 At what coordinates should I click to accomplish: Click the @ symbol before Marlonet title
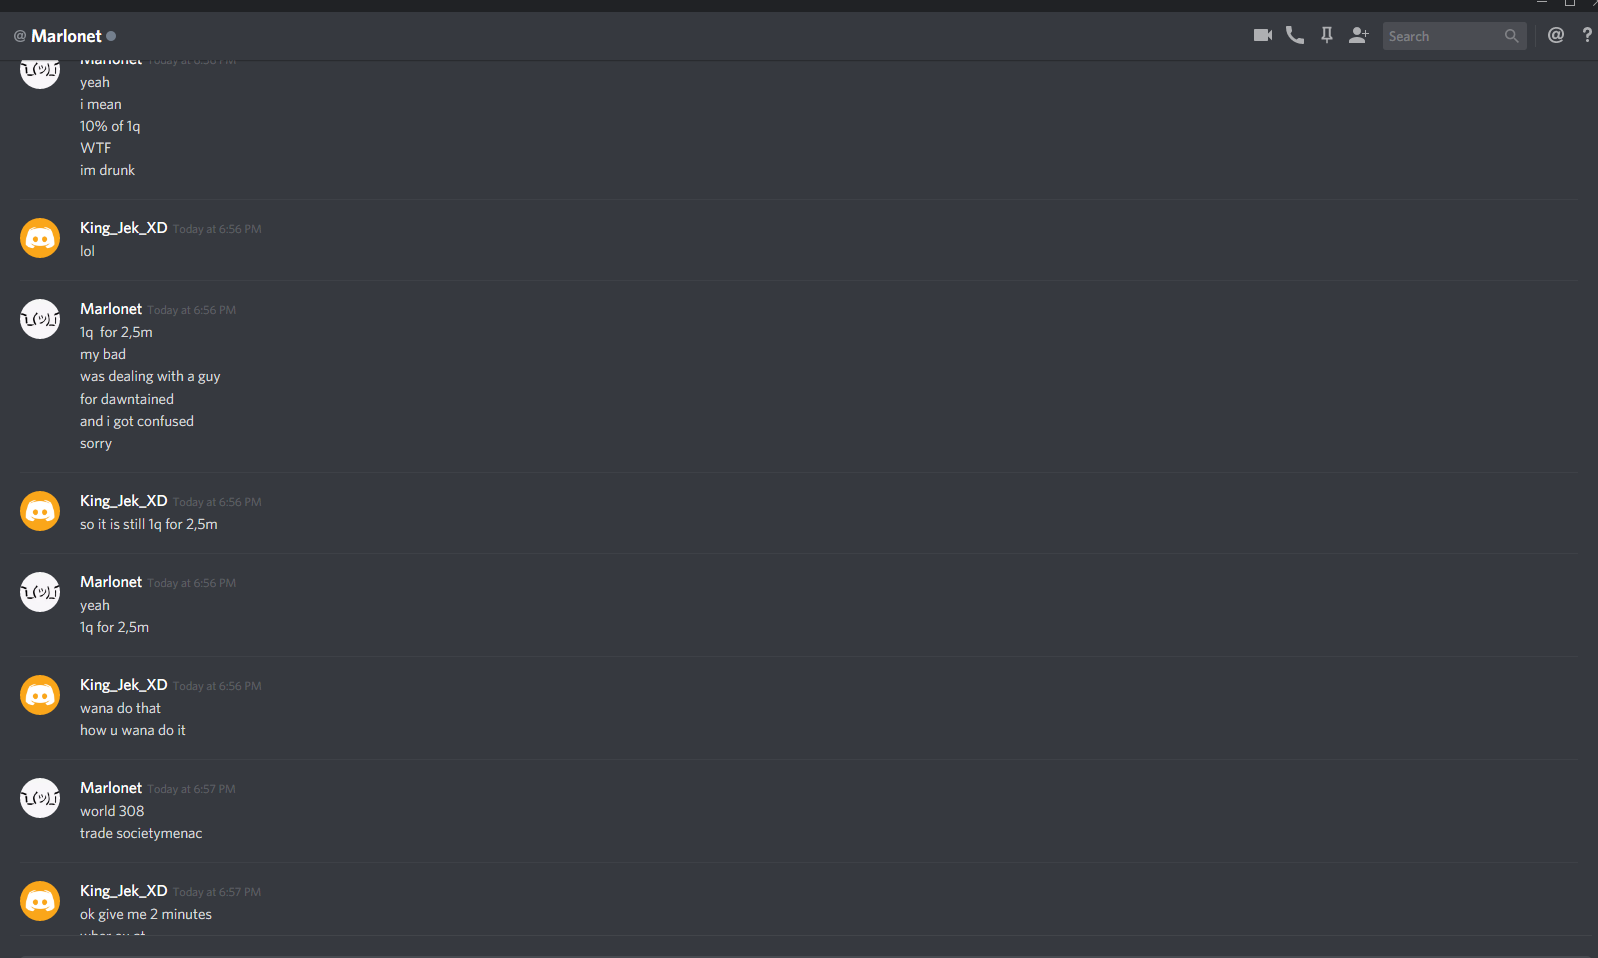pyautogui.click(x=20, y=36)
